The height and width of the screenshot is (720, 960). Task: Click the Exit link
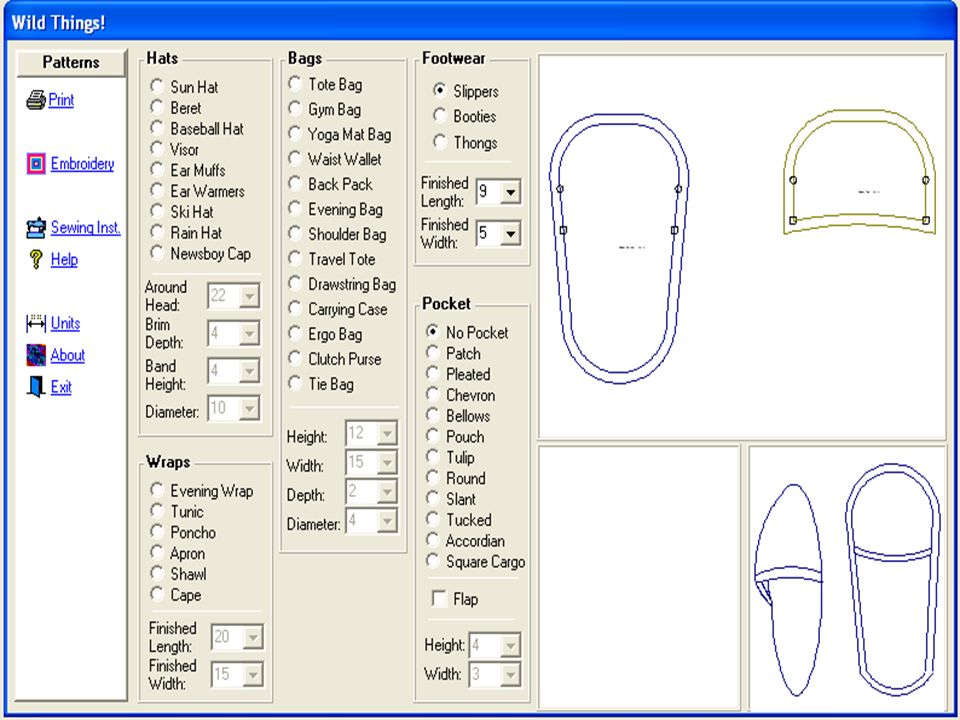coord(61,387)
